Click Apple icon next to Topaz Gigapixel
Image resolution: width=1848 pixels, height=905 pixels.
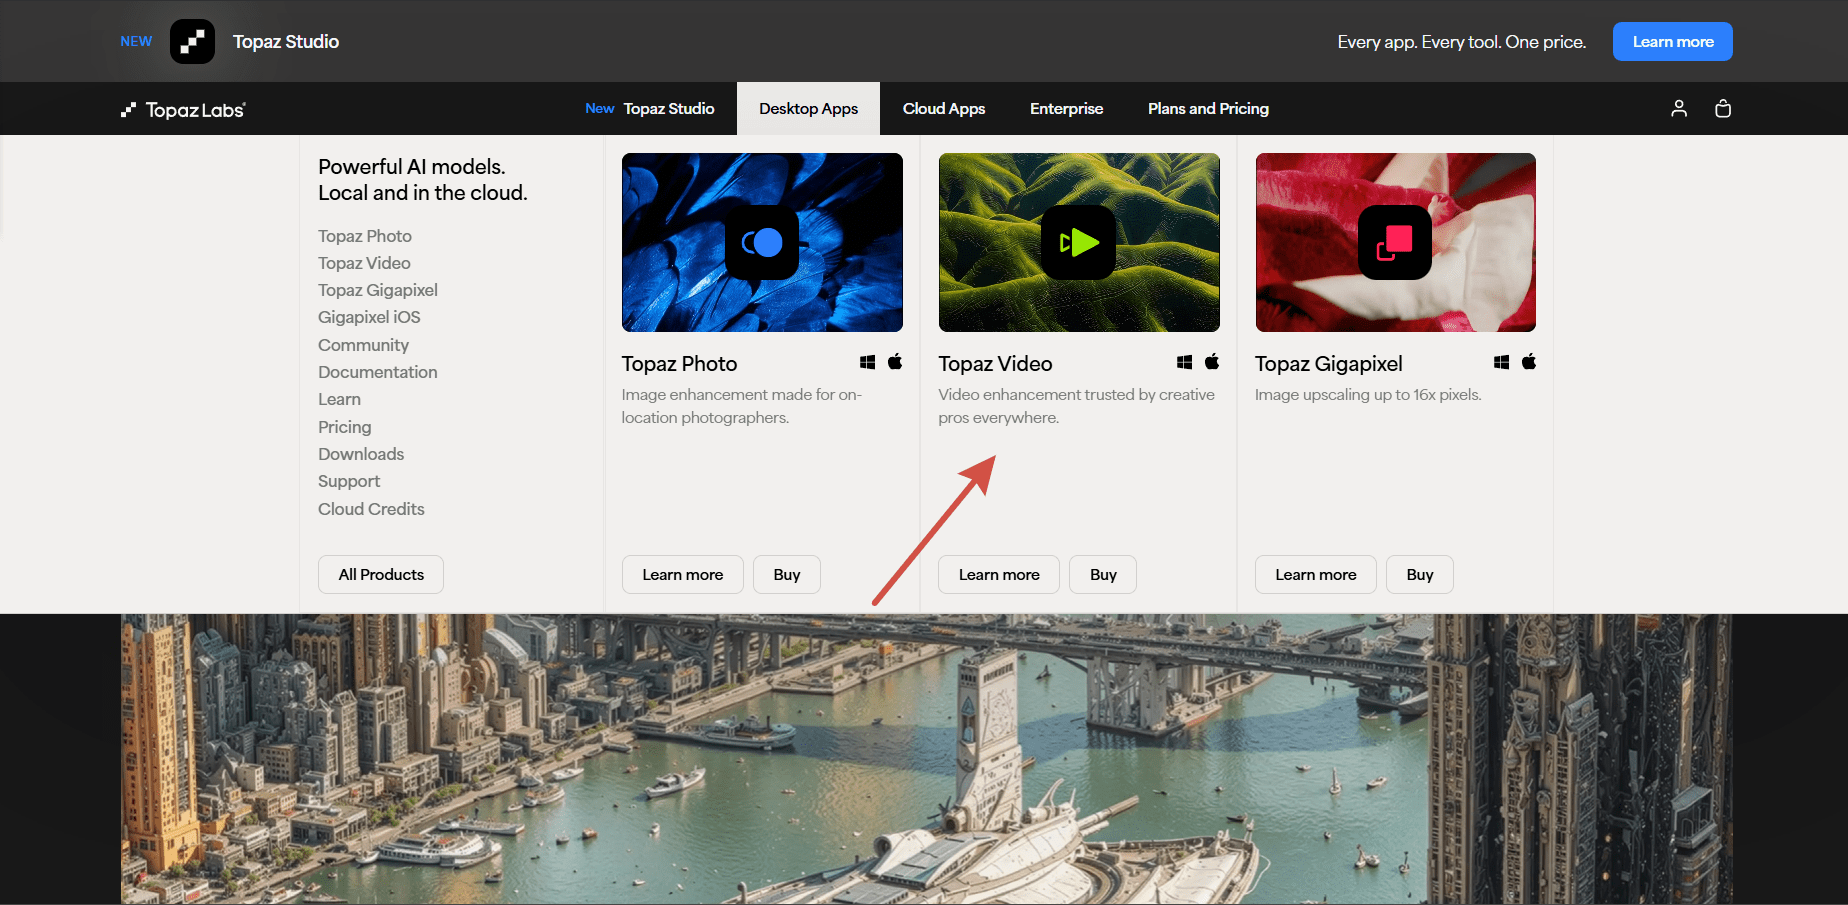click(1529, 361)
